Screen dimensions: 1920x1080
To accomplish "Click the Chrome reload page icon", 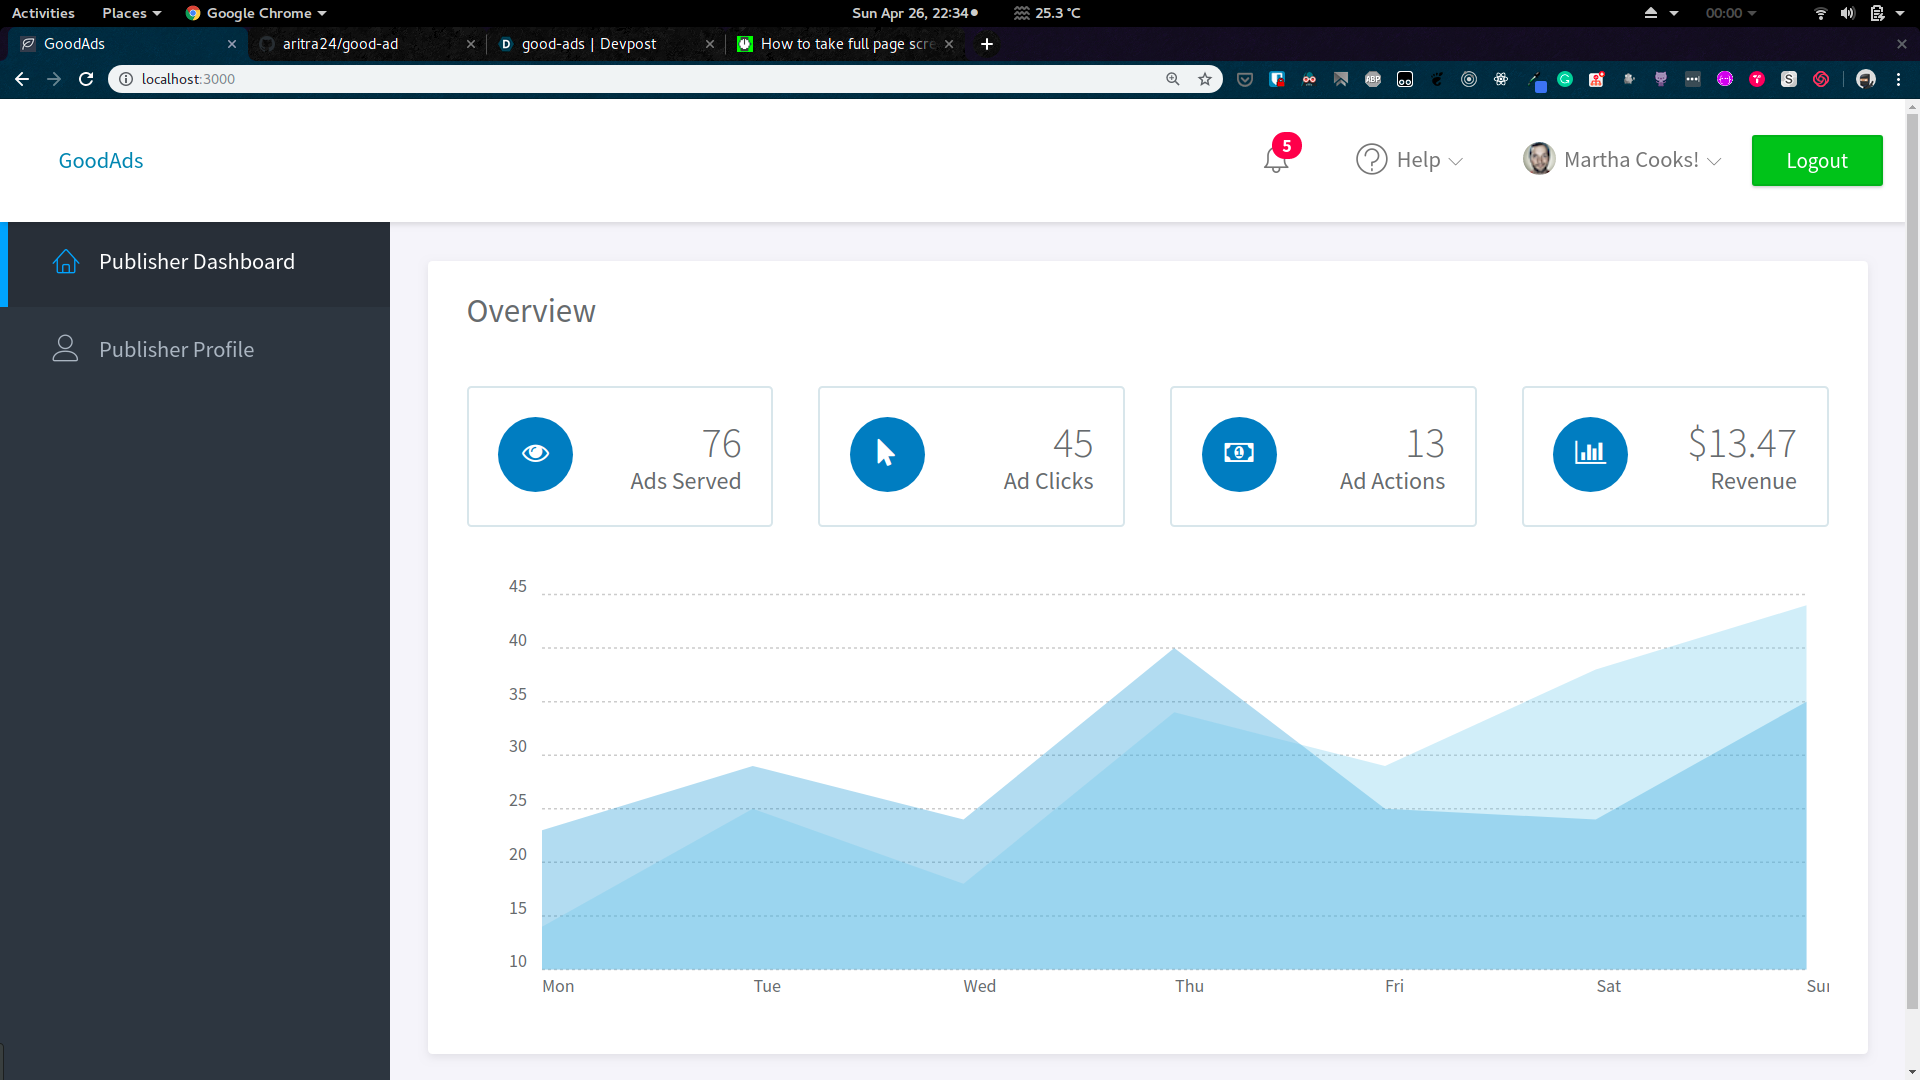I will coord(86,79).
